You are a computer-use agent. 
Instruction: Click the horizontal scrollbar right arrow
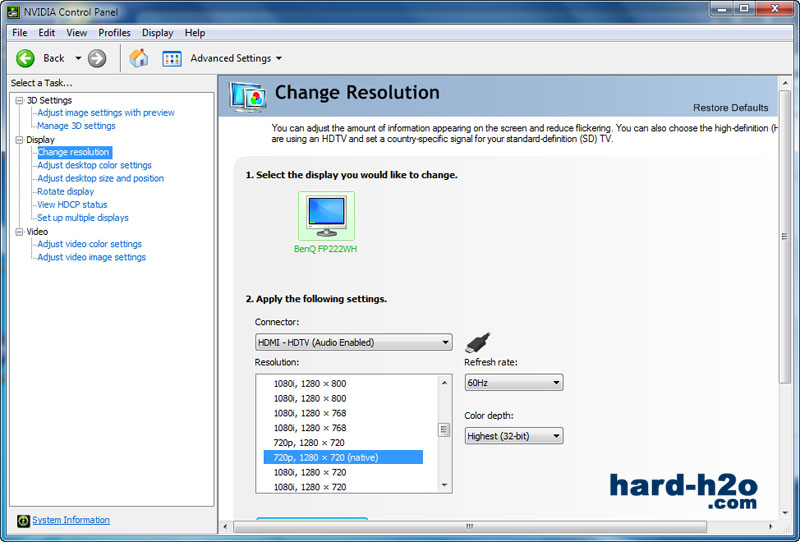pyautogui.click(x=770, y=527)
